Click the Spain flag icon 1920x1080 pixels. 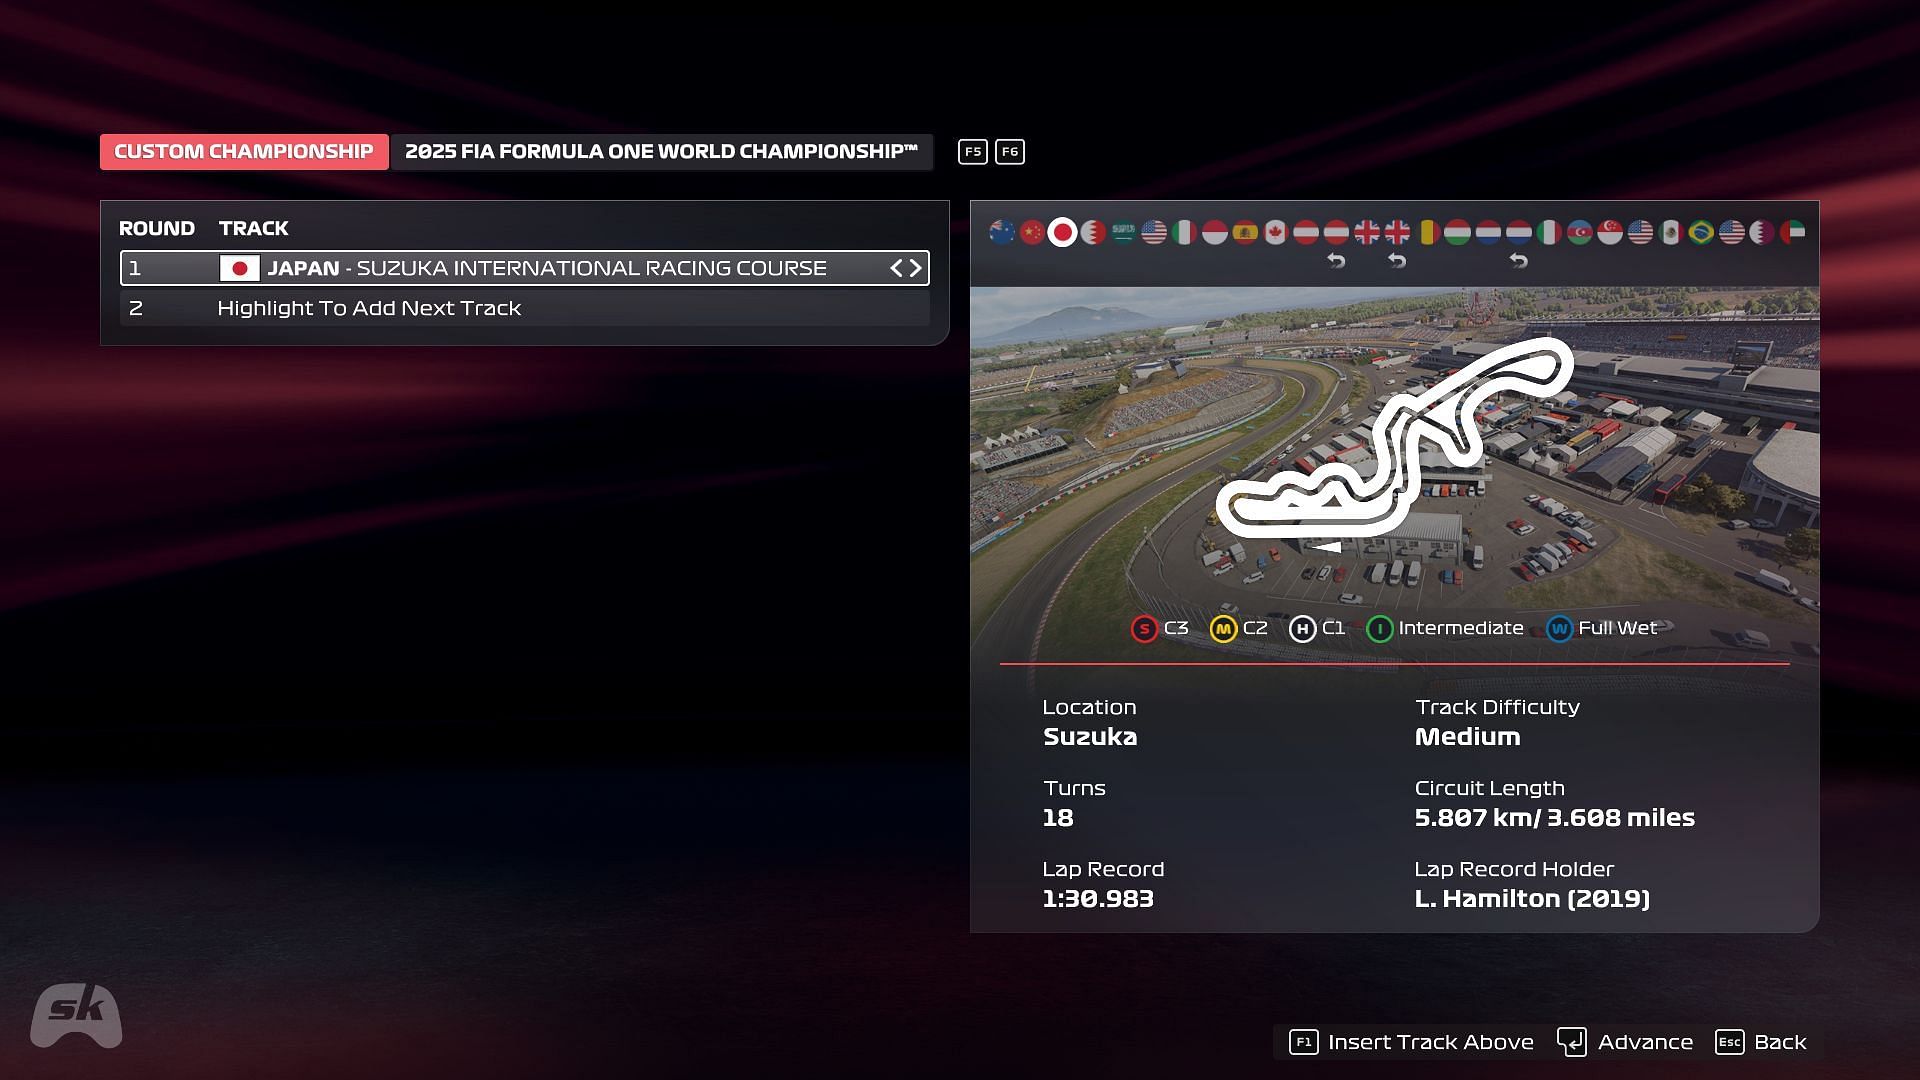click(1245, 232)
